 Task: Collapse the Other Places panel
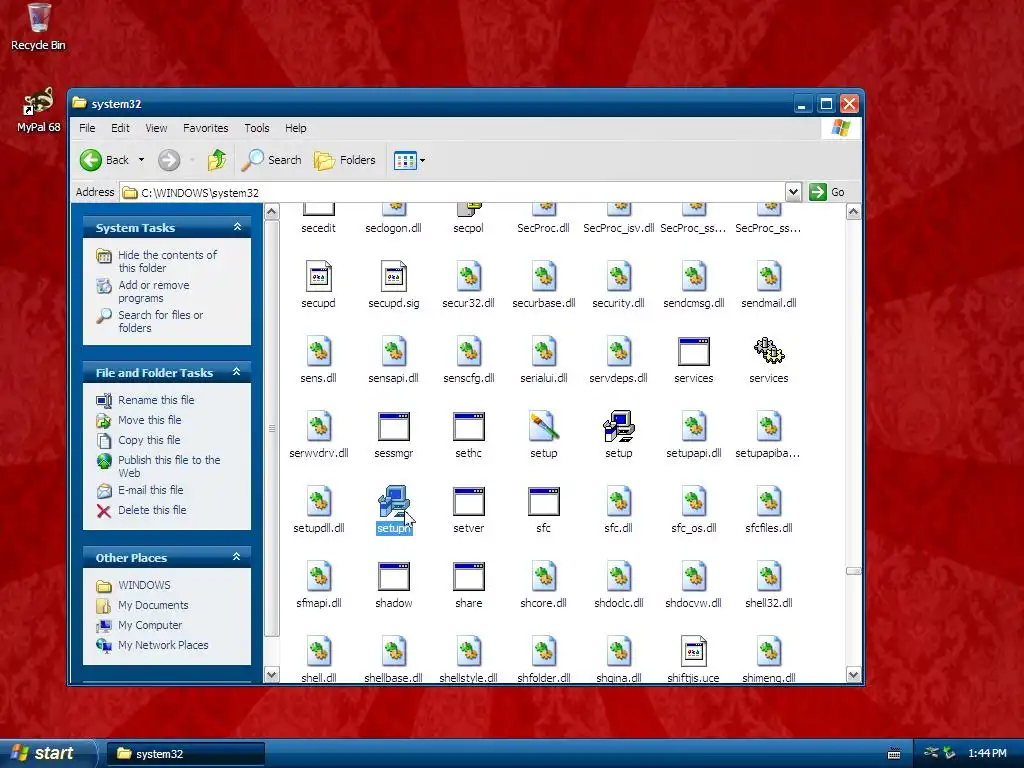point(237,556)
